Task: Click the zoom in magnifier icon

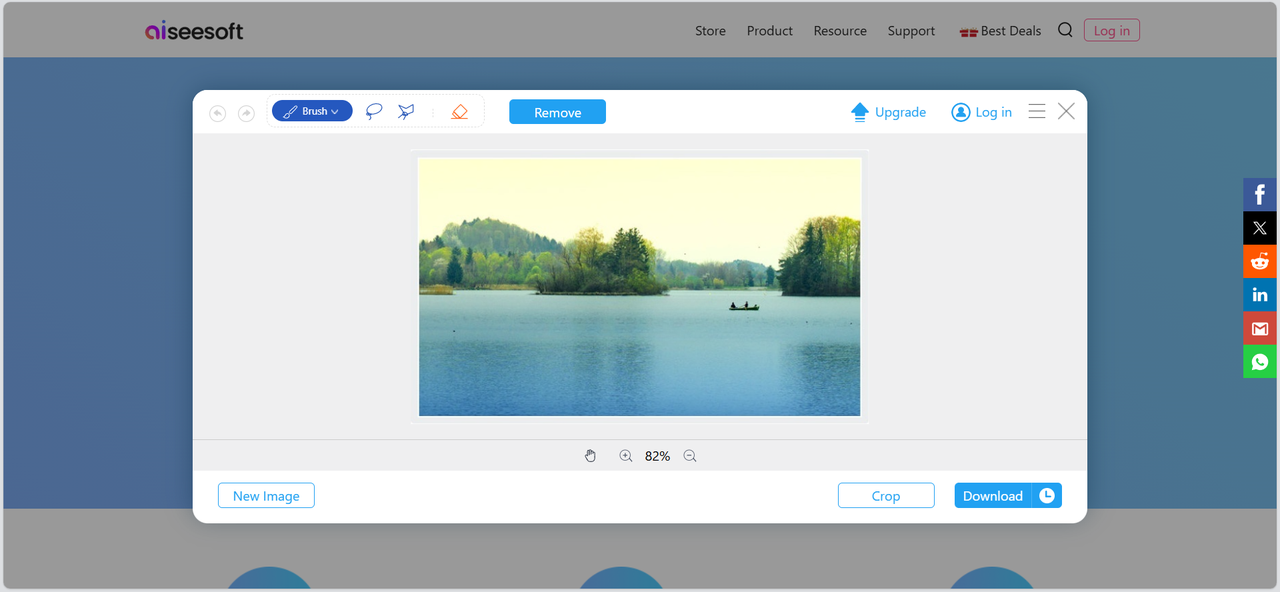Action: click(x=626, y=456)
